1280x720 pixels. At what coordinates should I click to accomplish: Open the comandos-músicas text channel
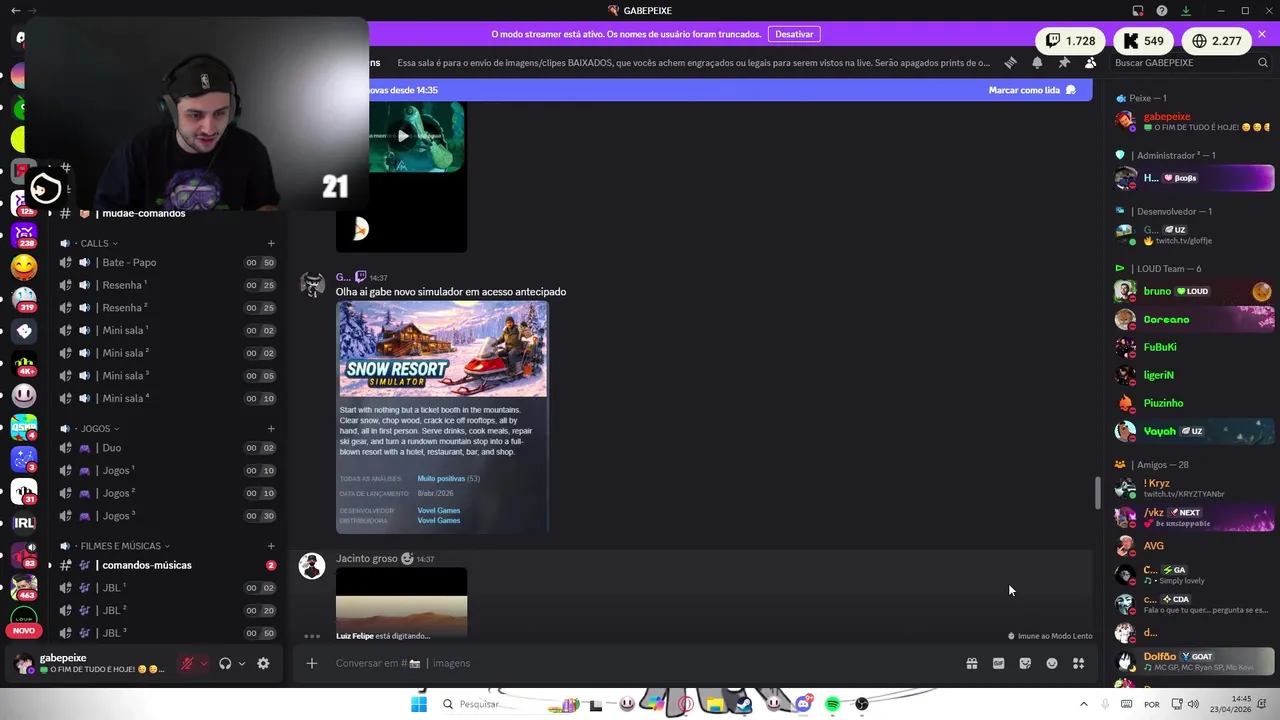tap(167, 565)
